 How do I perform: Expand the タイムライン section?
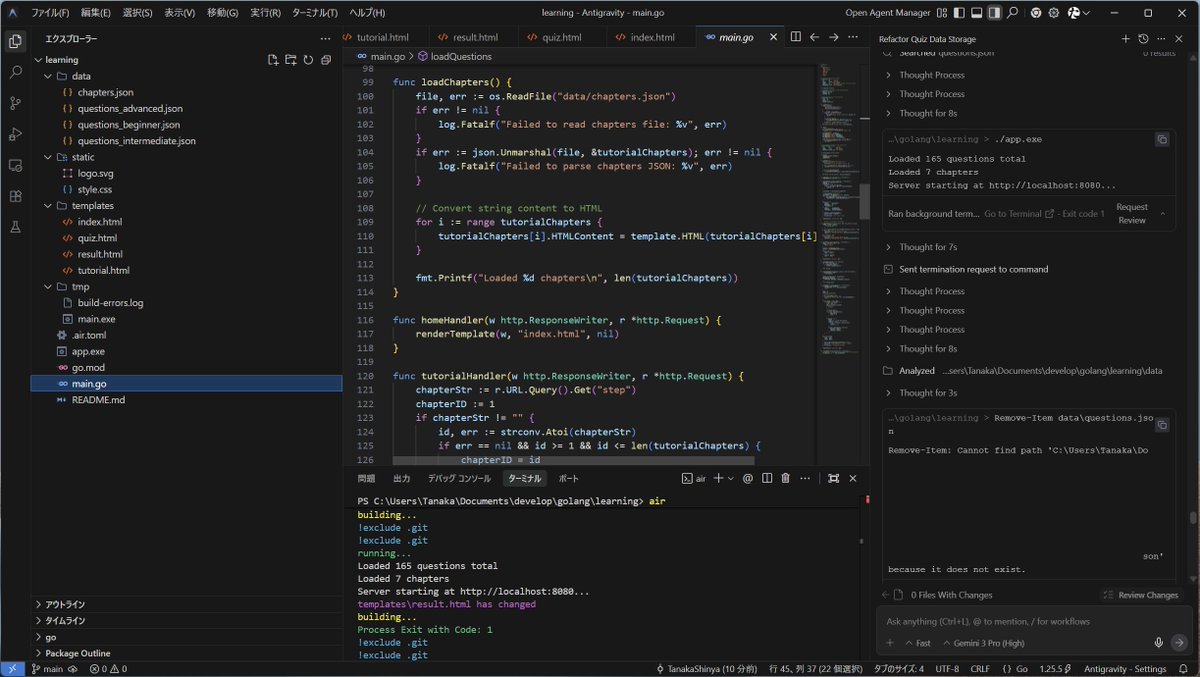pyautogui.click(x=187, y=620)
